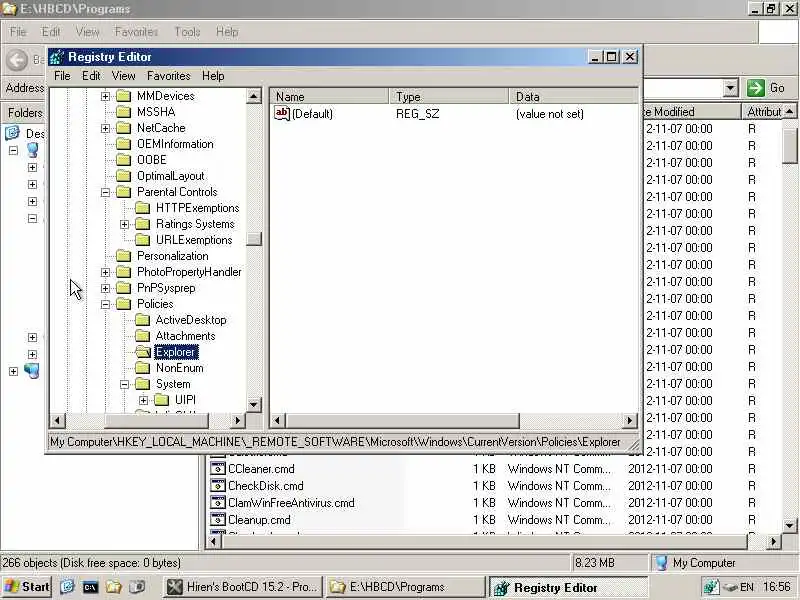This screenshot has width=800, height=600.
Task: Click Cleanup.cmd file icon
Action: point(218,520)
